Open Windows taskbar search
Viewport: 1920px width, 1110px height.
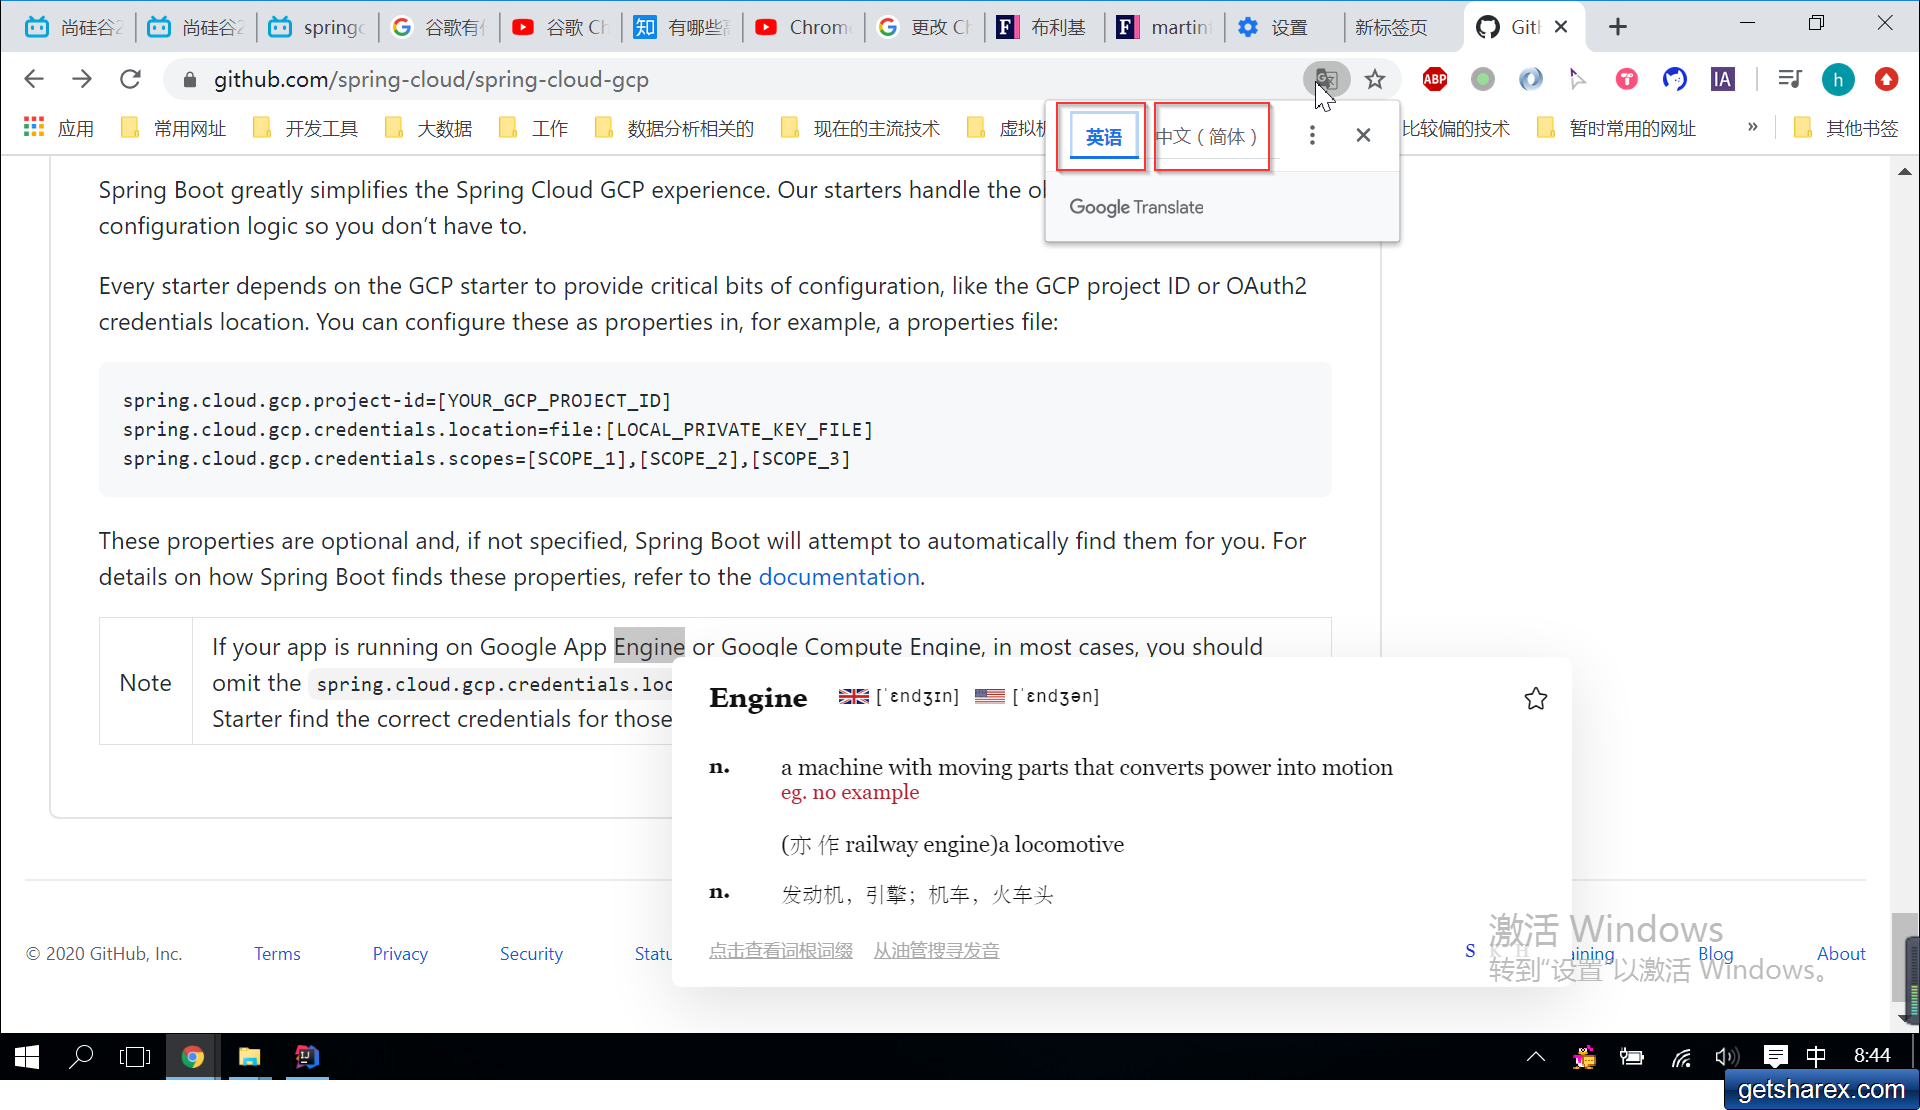coord(81,1057)
